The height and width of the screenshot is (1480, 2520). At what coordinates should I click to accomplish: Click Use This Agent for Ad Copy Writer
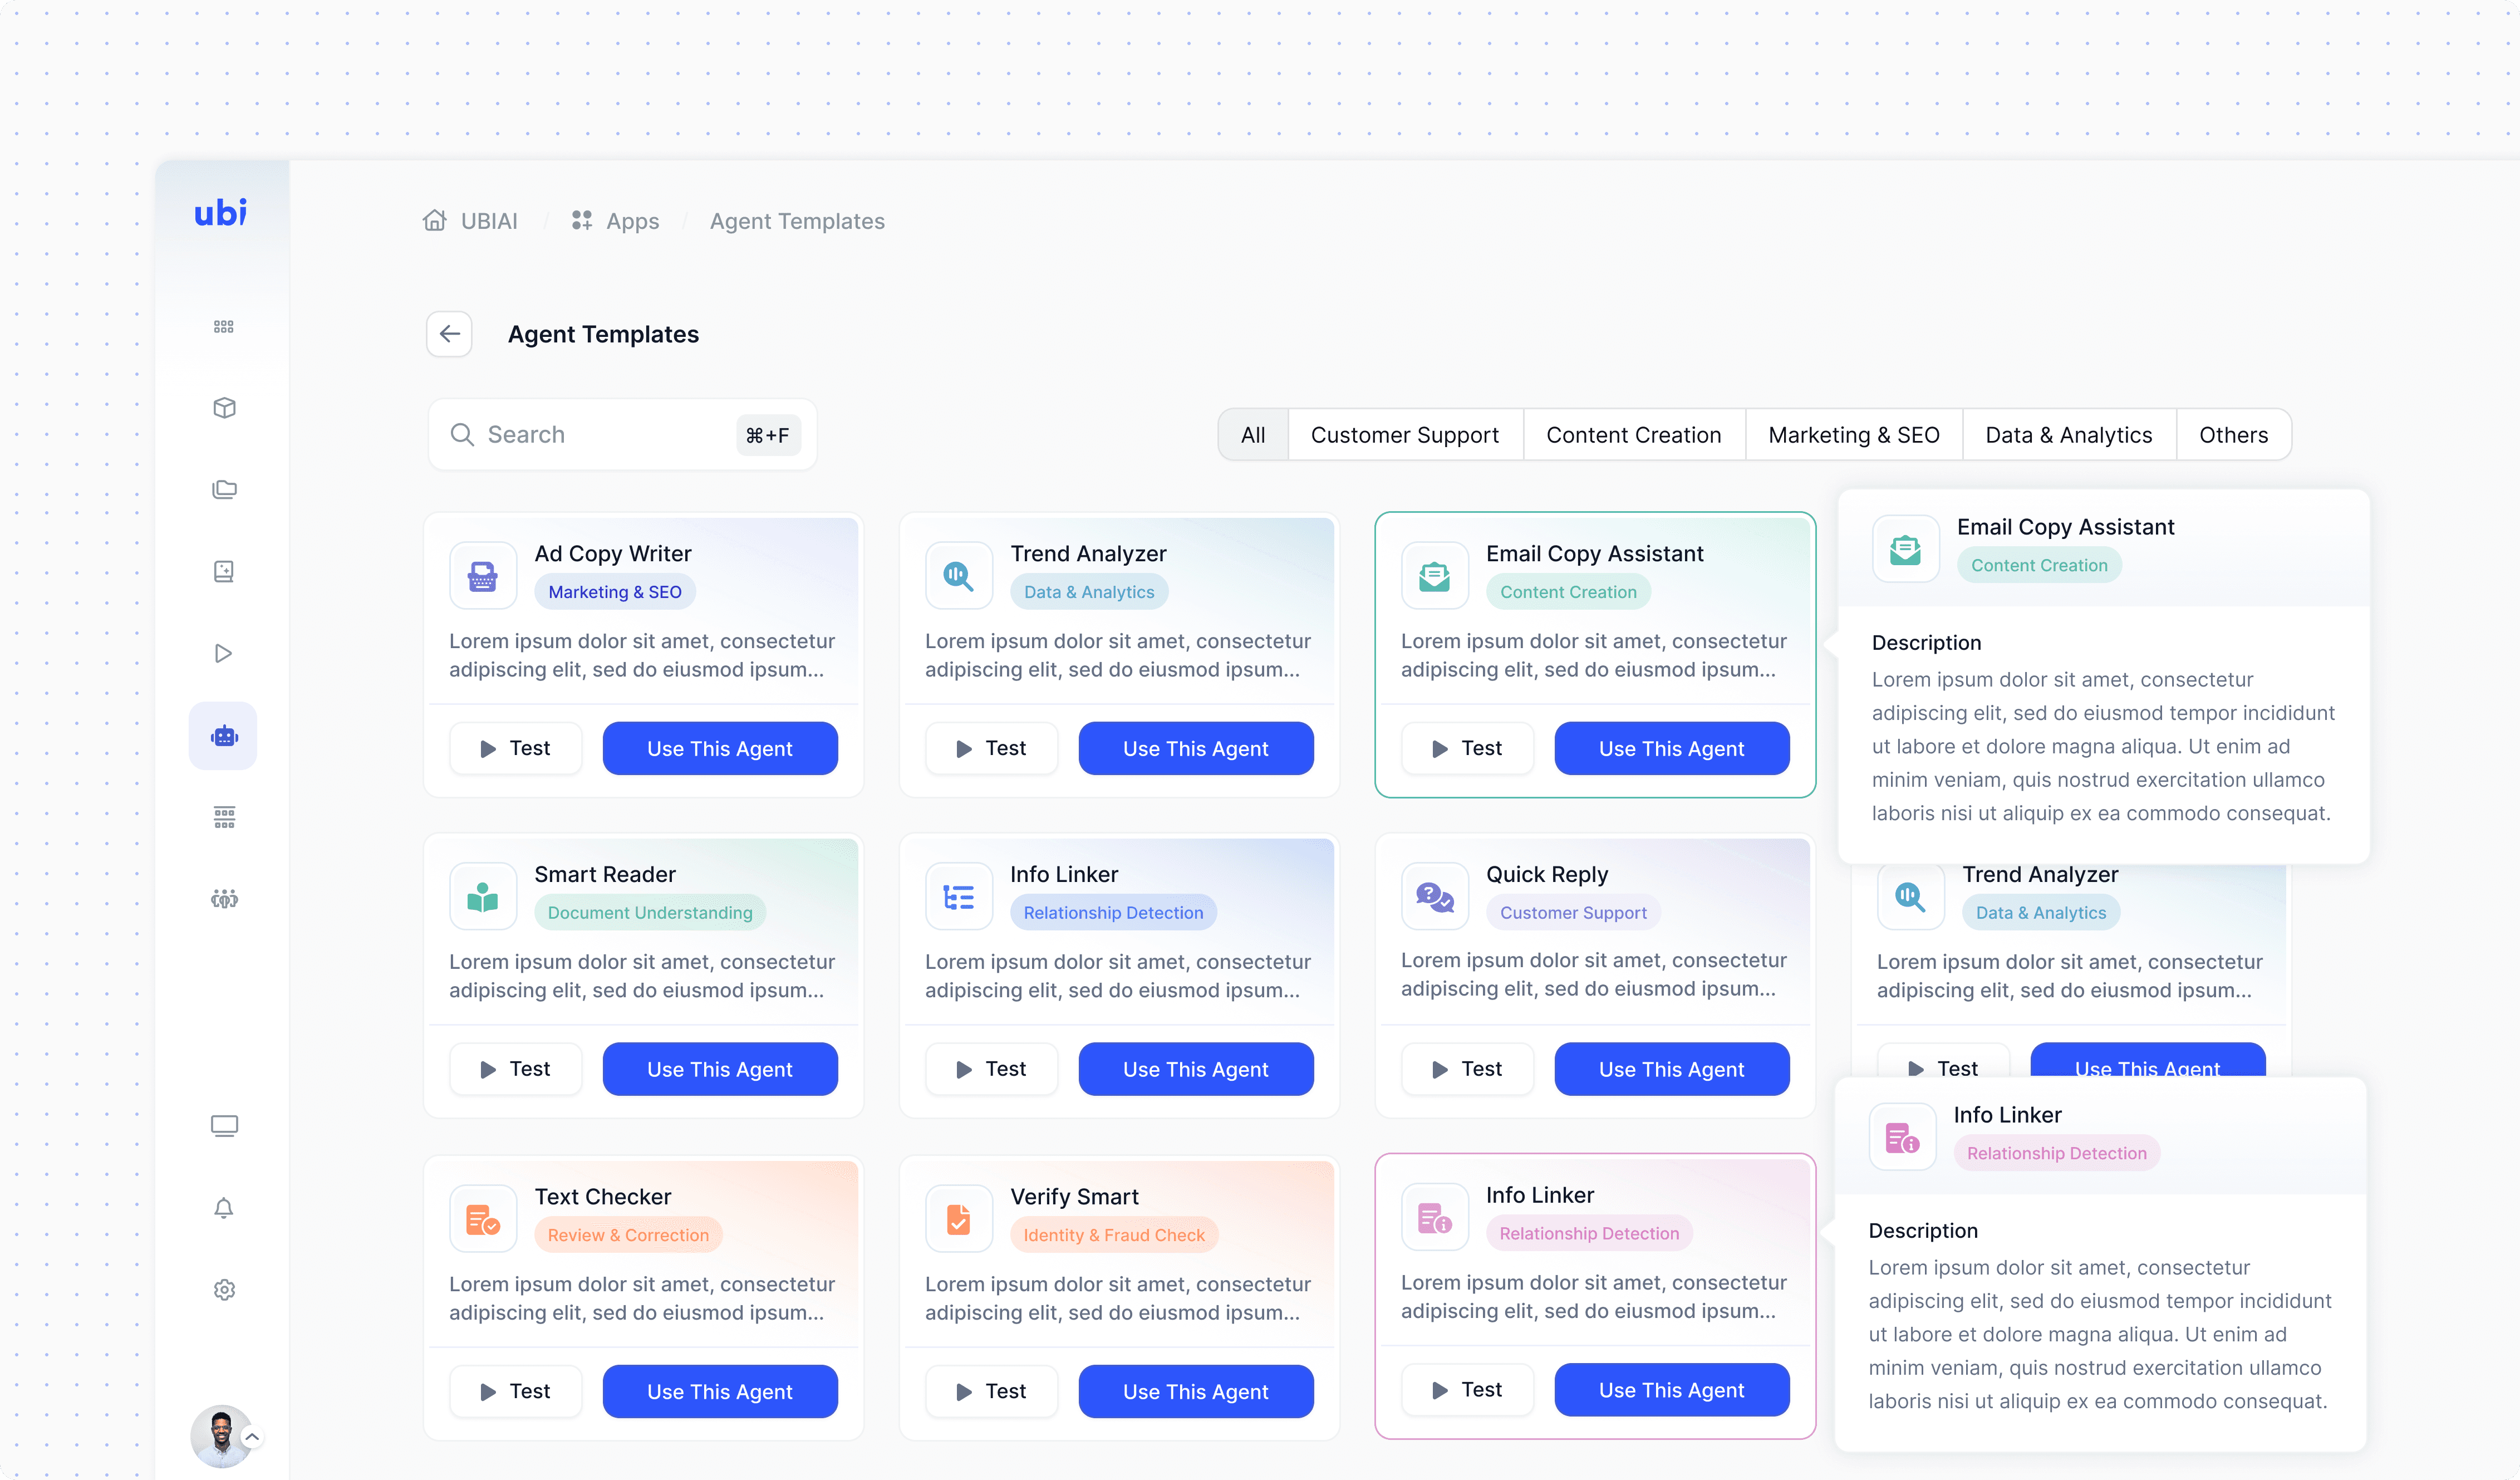pos(719,749)
